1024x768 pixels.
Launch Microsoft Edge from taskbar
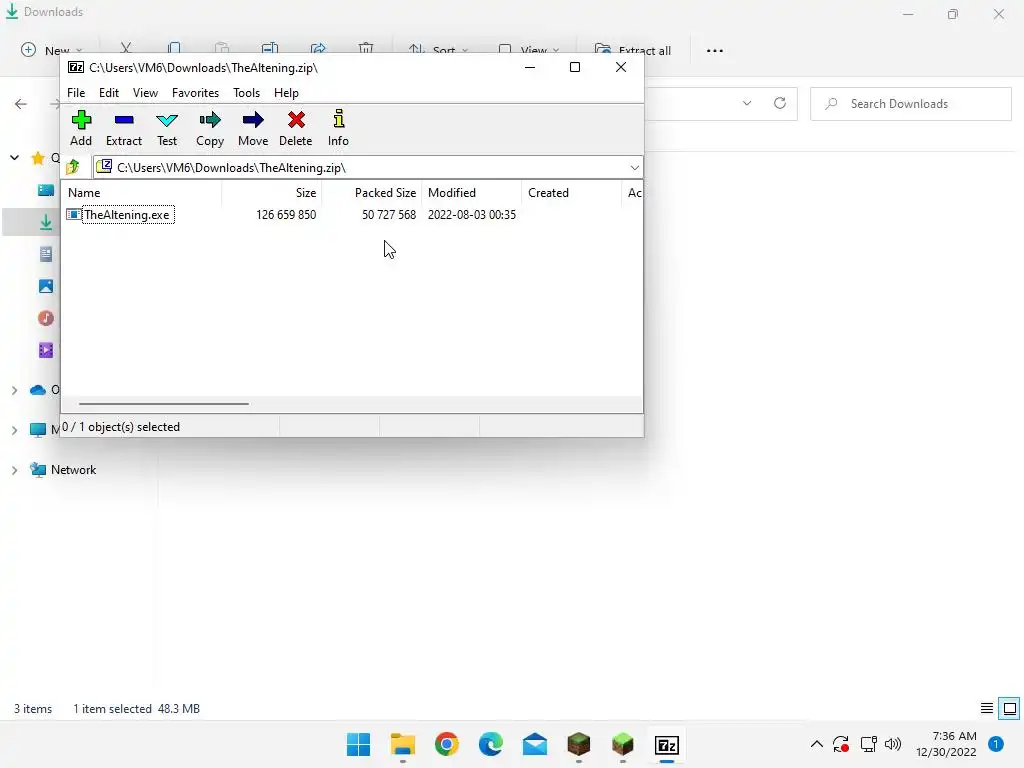490,744
